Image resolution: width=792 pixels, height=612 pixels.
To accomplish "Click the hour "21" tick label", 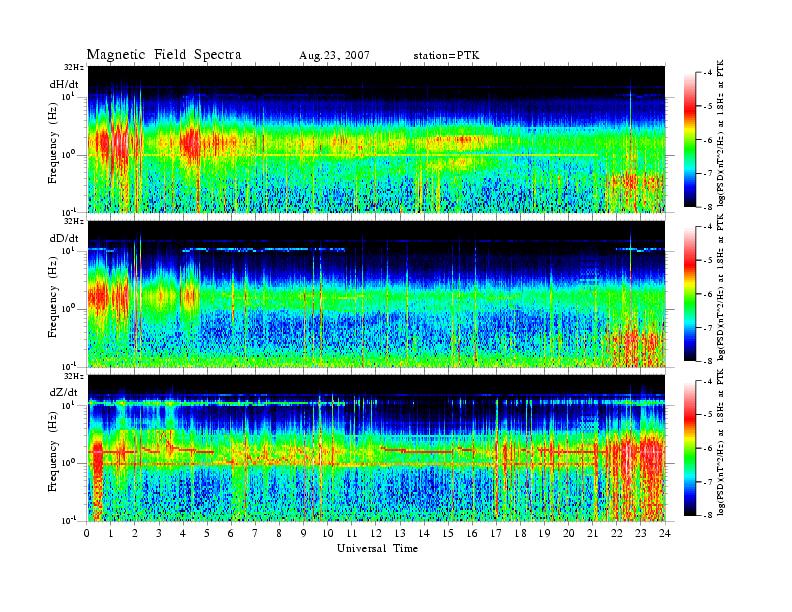I will [592, 534].
